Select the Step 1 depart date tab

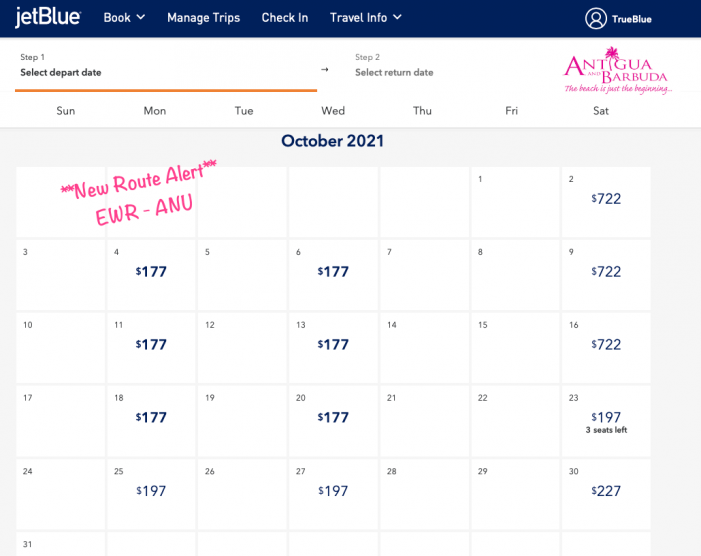click(x=165, y=67)
